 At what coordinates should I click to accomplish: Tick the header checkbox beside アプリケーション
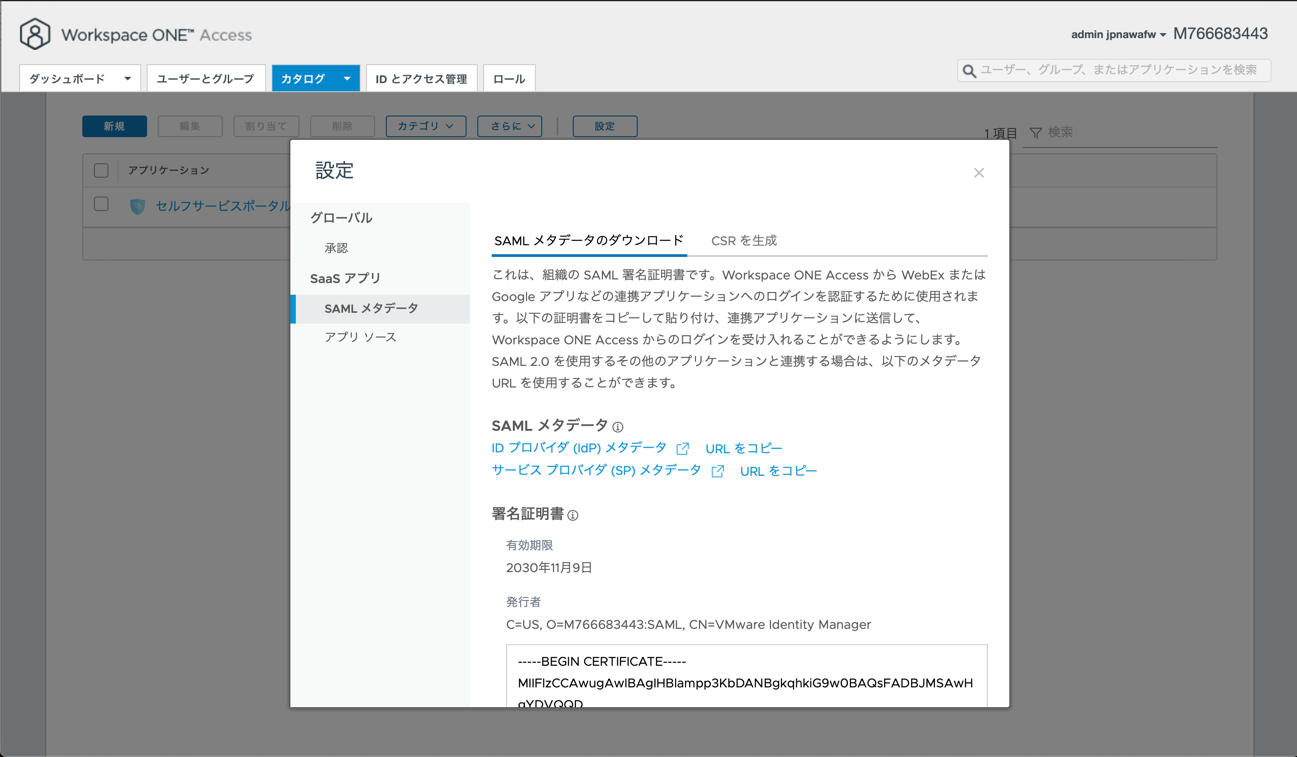tap(101, 170)
